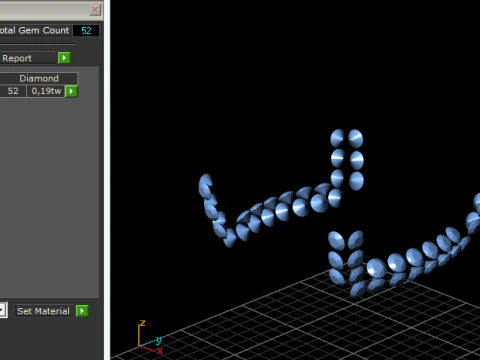
Task: Click the green arrow next to Set Material
Action: click(82, 311)
